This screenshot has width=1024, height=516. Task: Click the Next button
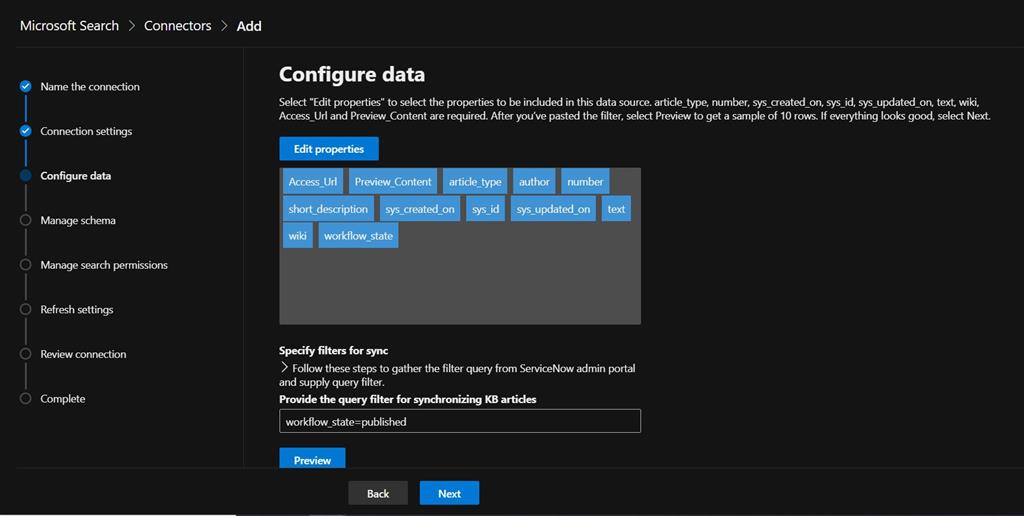coord(449,493)
